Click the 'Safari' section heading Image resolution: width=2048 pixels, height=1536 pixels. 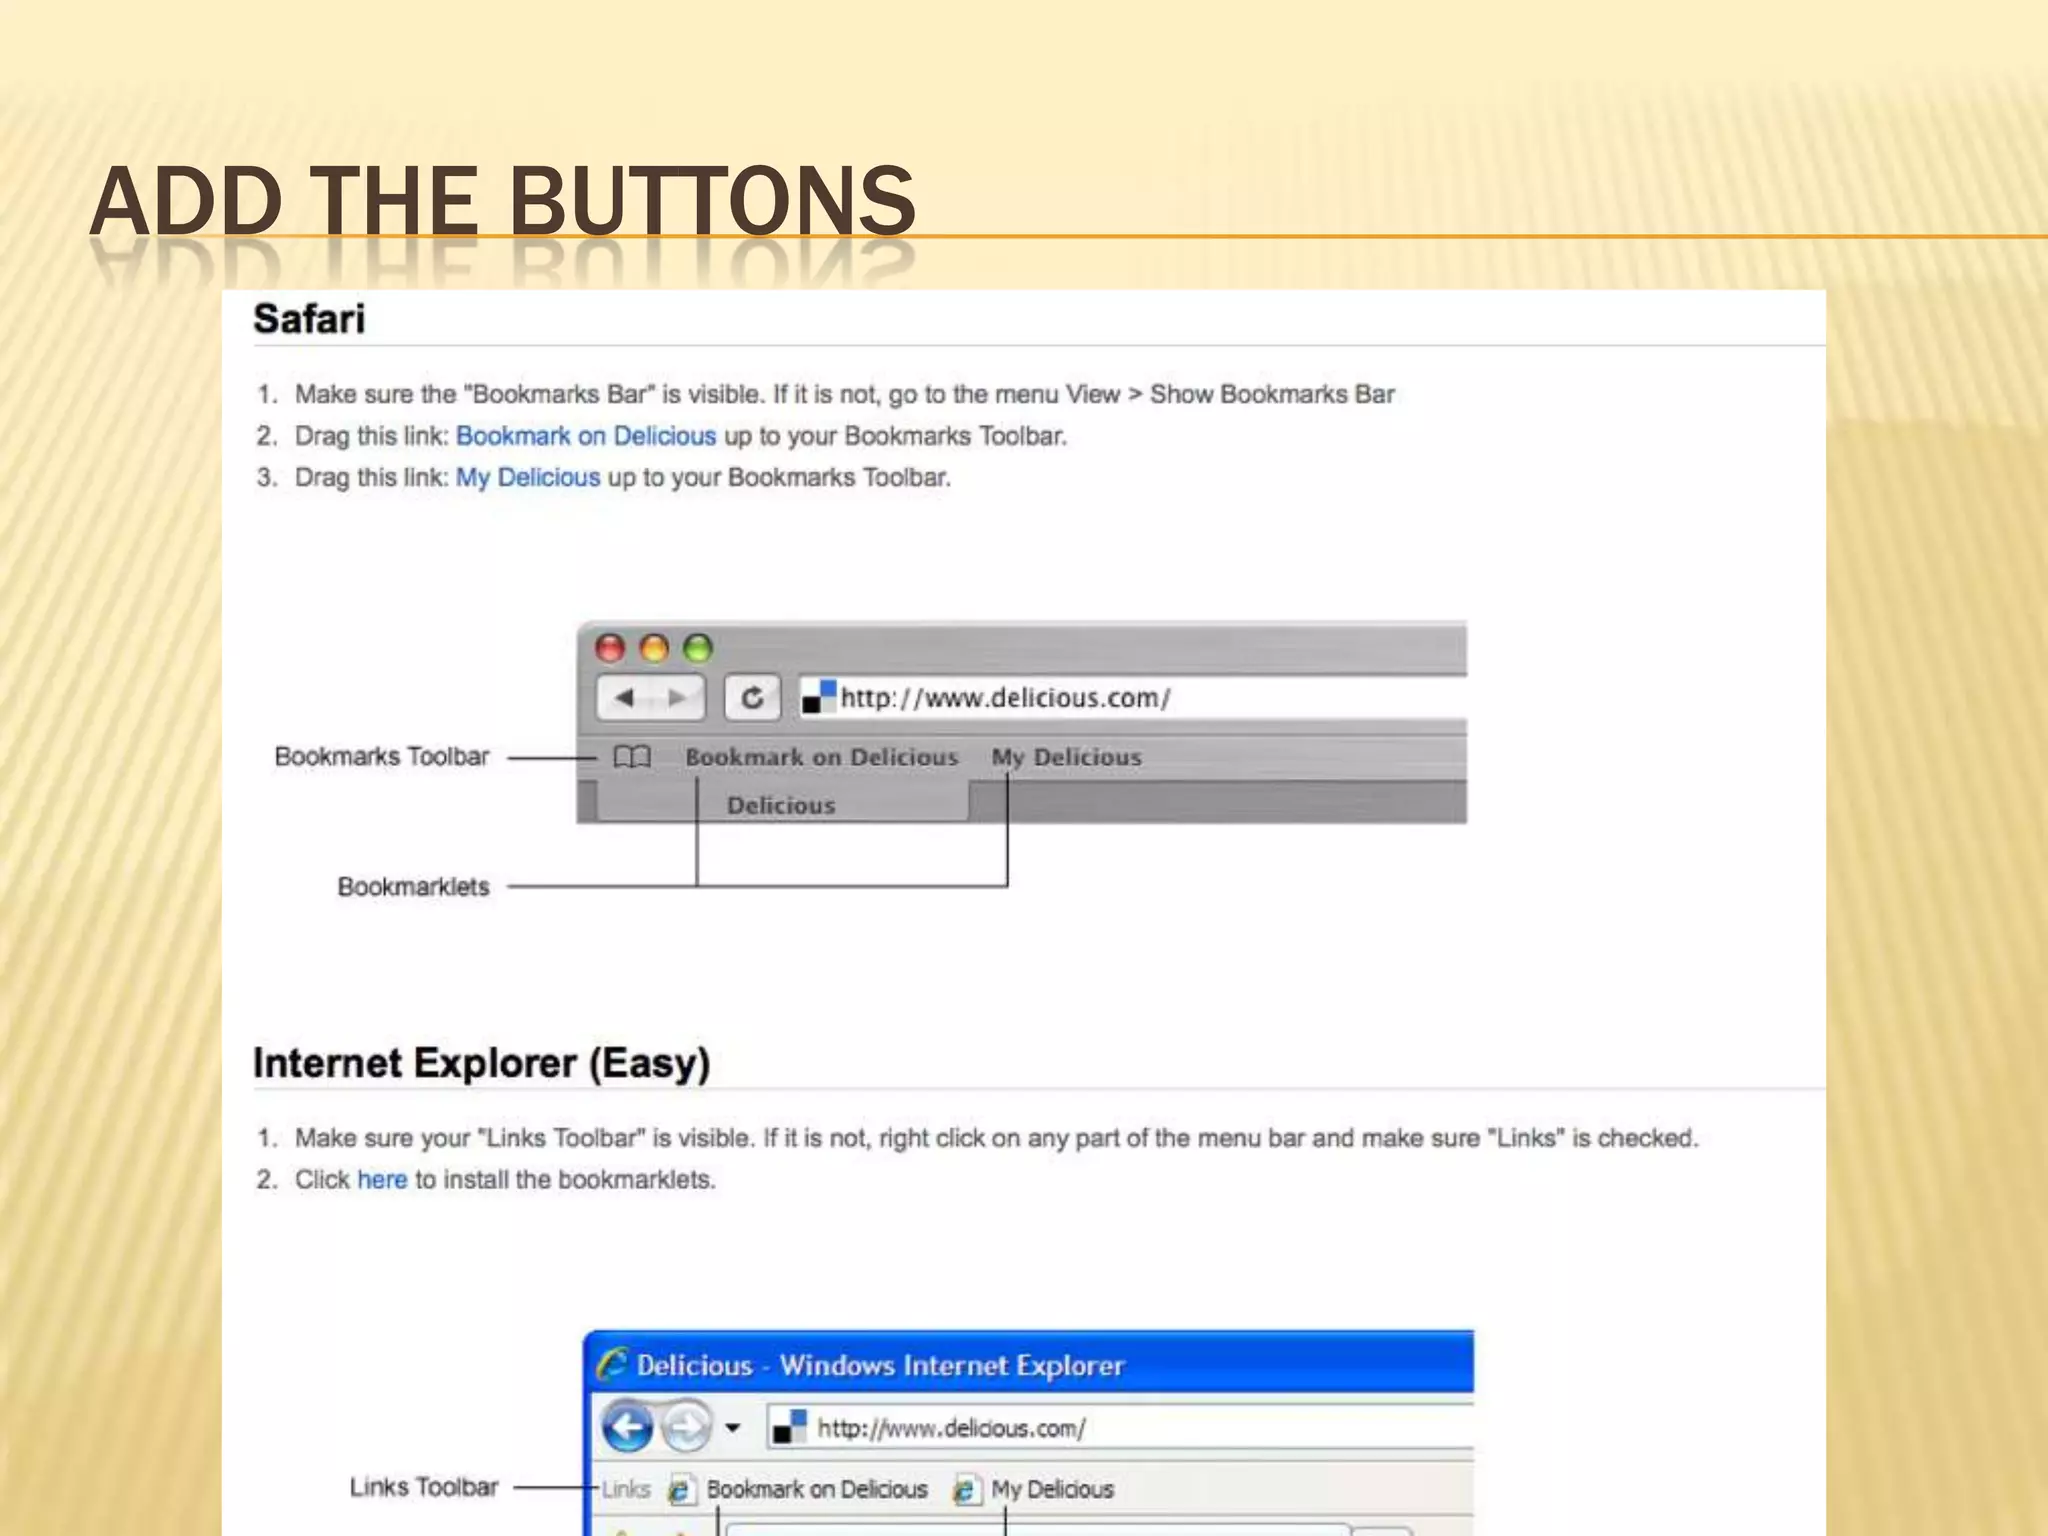pos(309,319)
